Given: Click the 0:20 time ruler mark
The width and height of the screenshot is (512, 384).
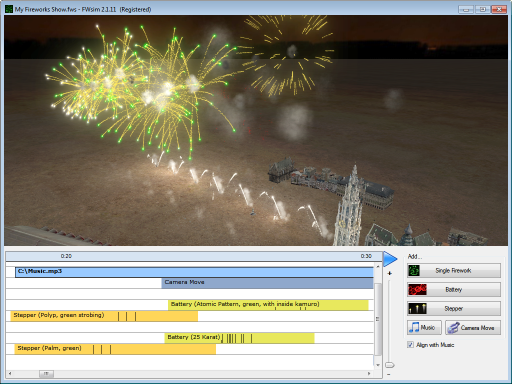Looking at the screenshot, I should (x=66, y=256).
